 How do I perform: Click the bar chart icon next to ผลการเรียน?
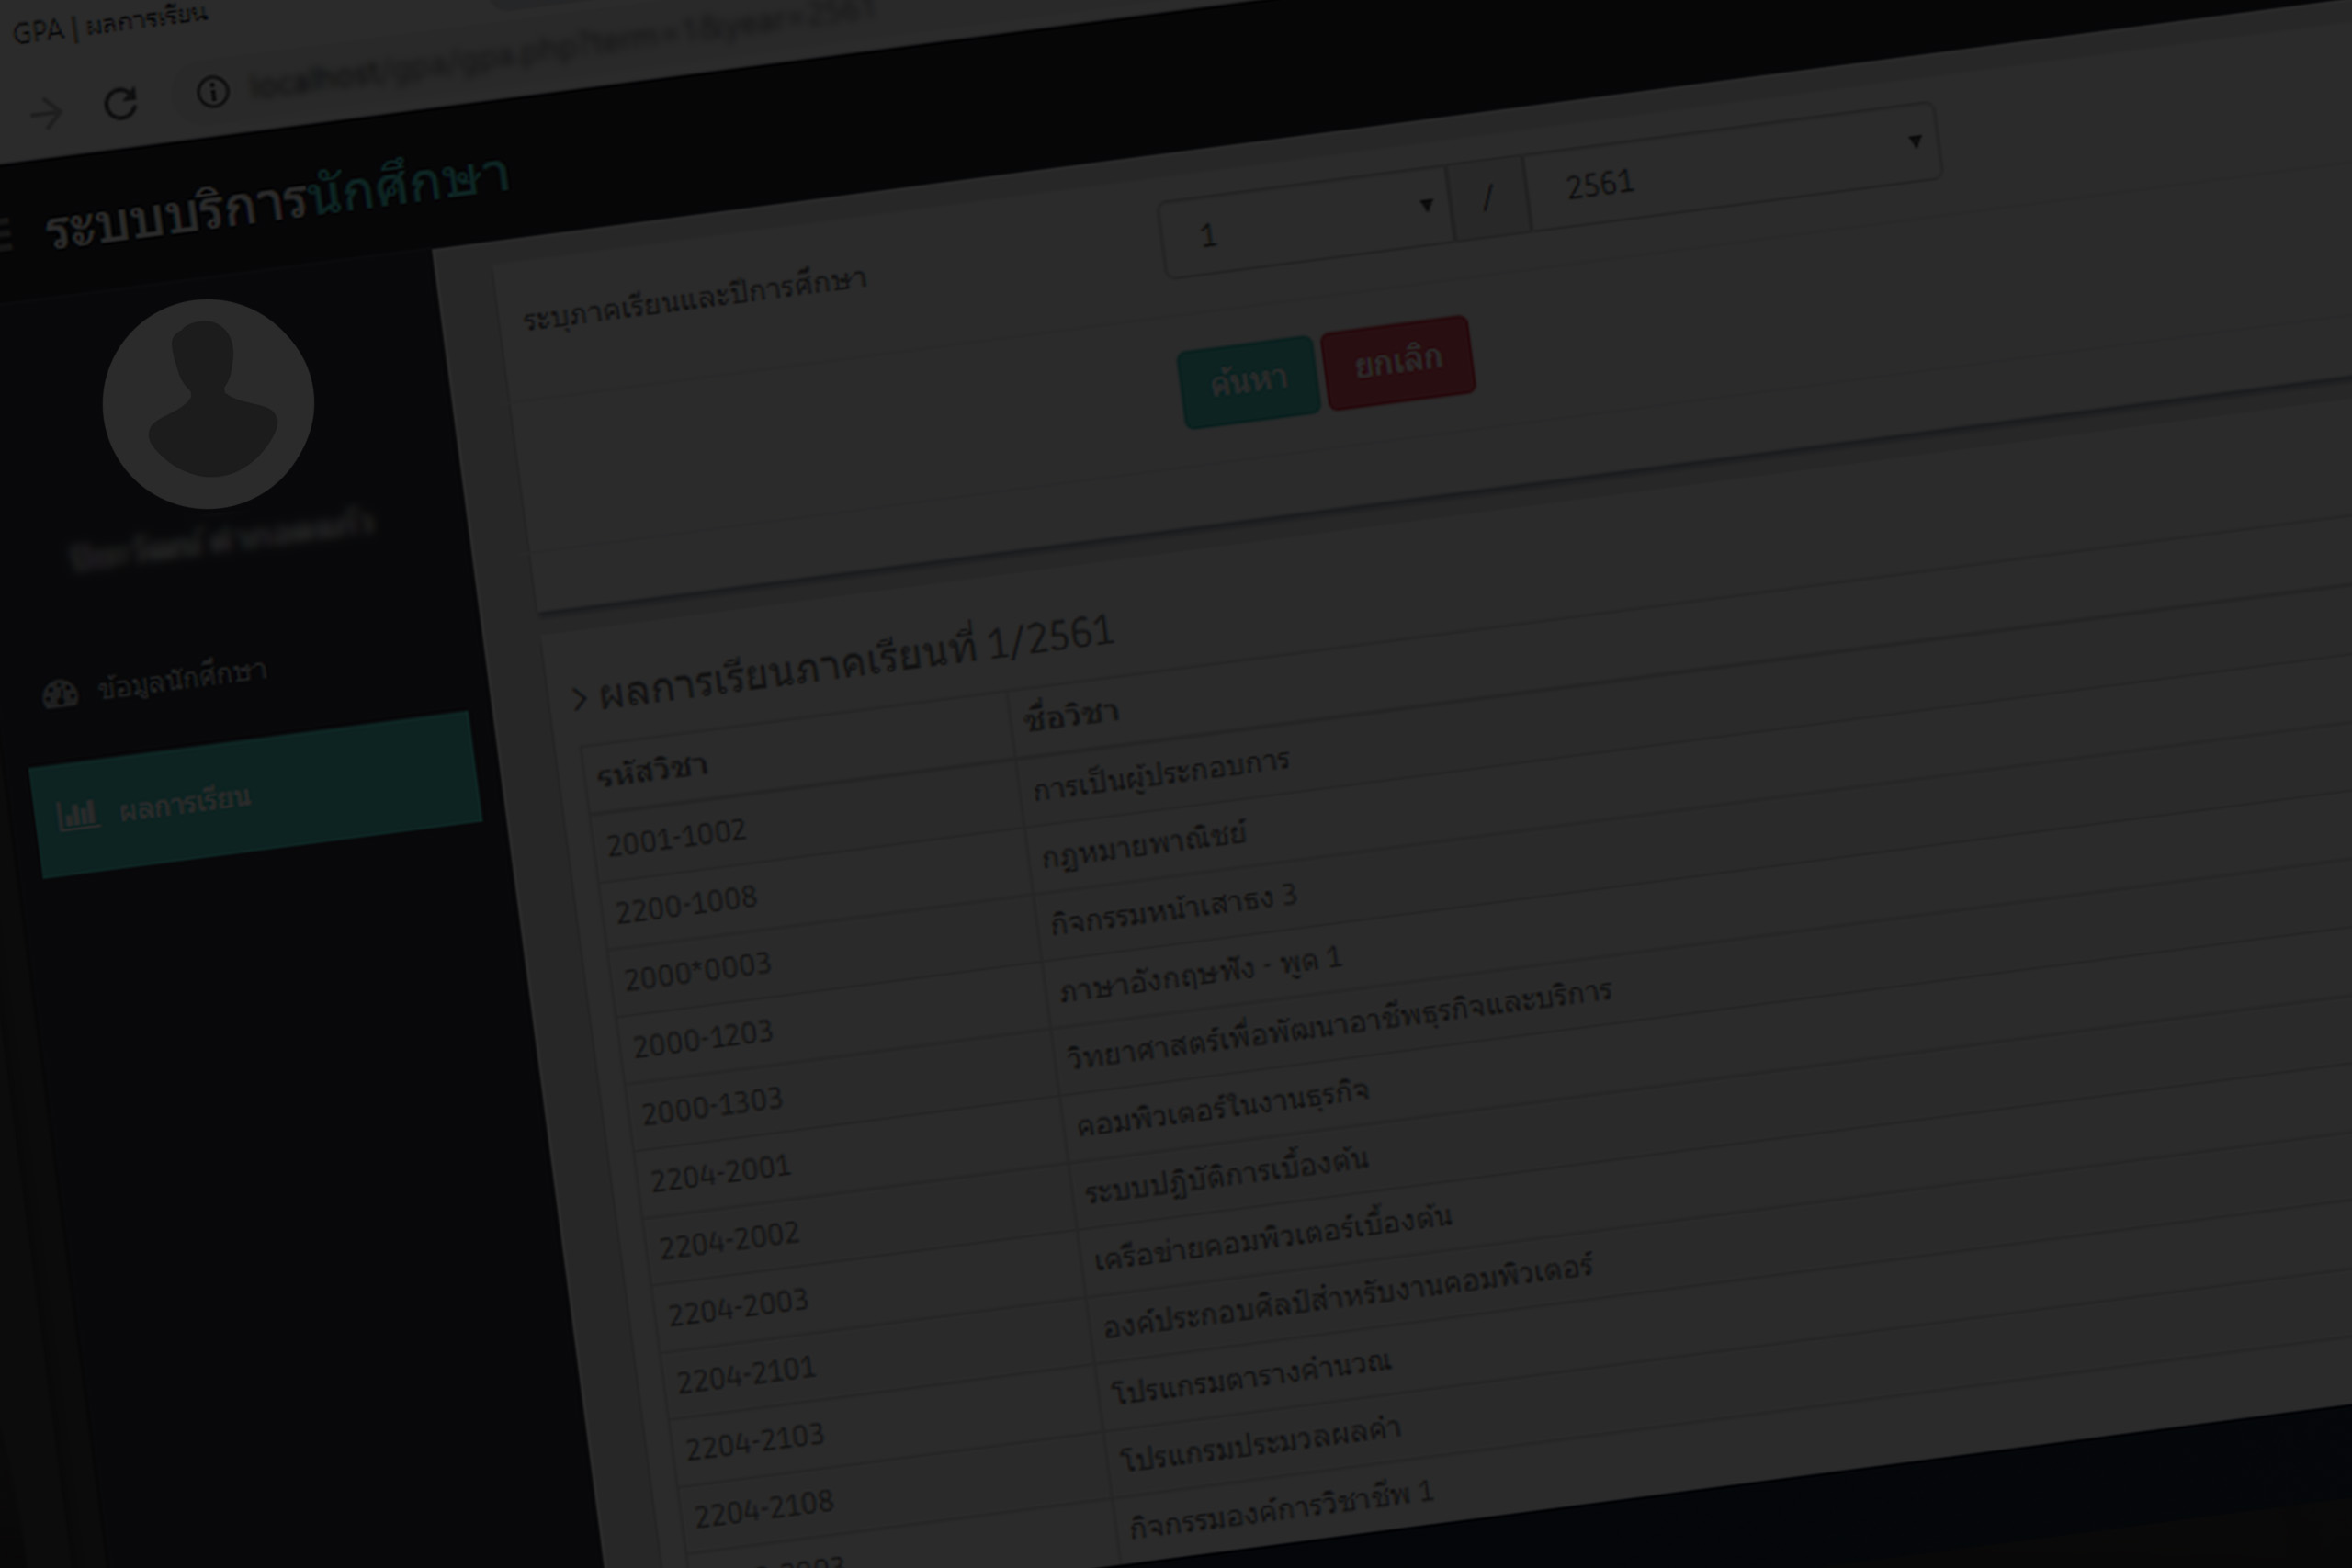78,815
